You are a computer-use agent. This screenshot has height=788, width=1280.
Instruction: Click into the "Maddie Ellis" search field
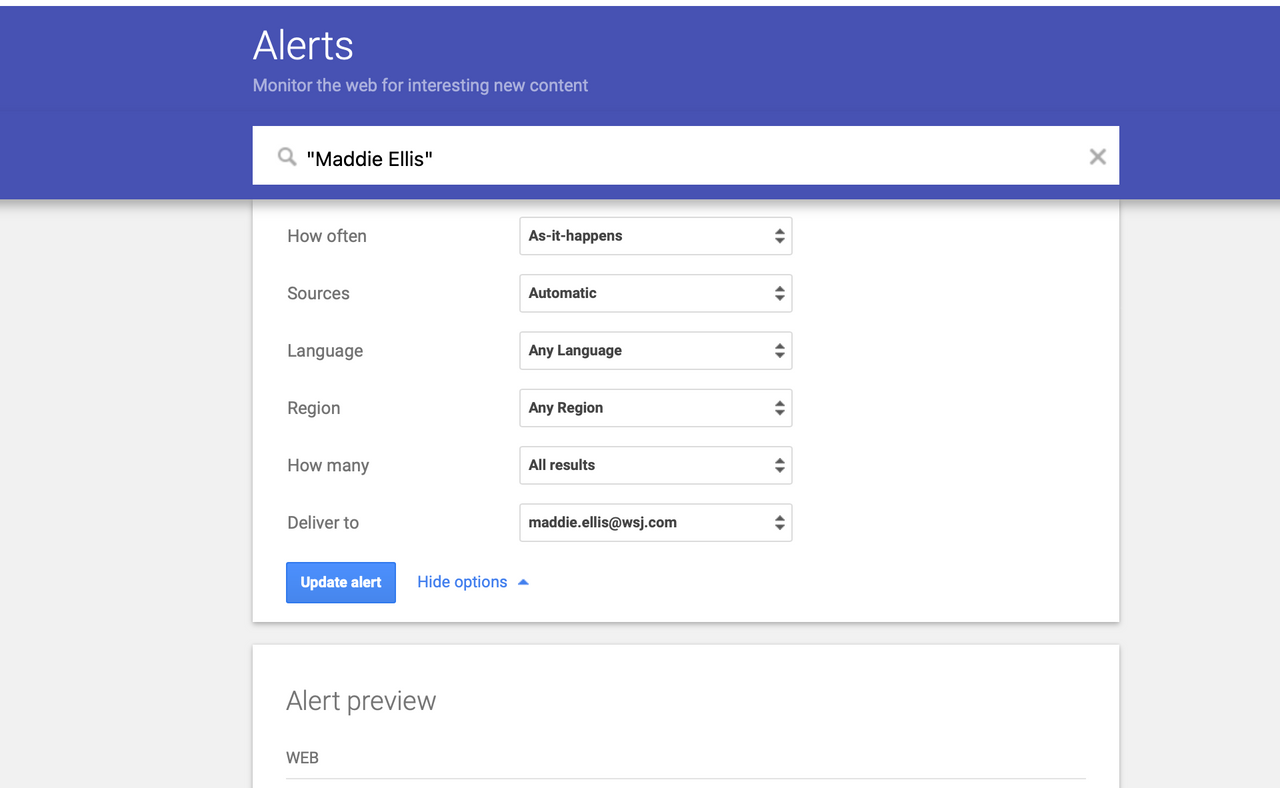[680, 158]
